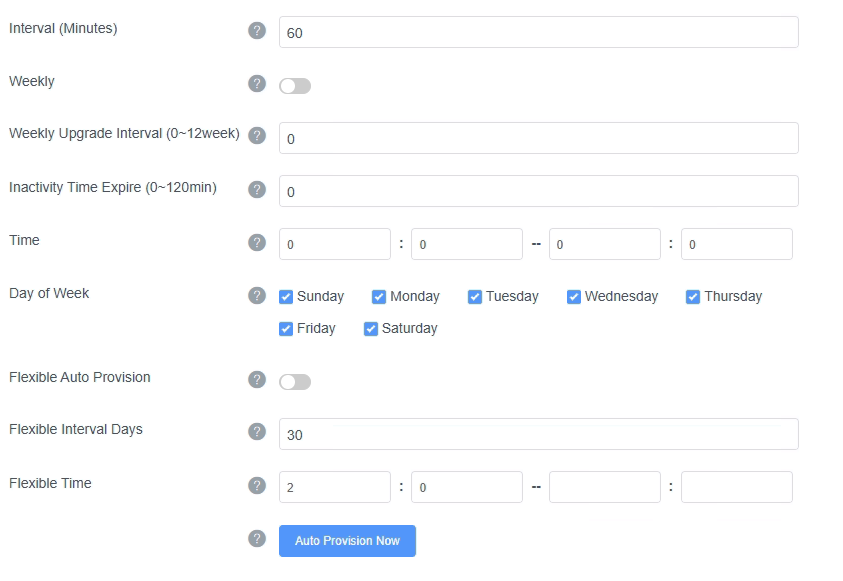
Task: Open help for Flexible Auto Provision
Action: 257,379
